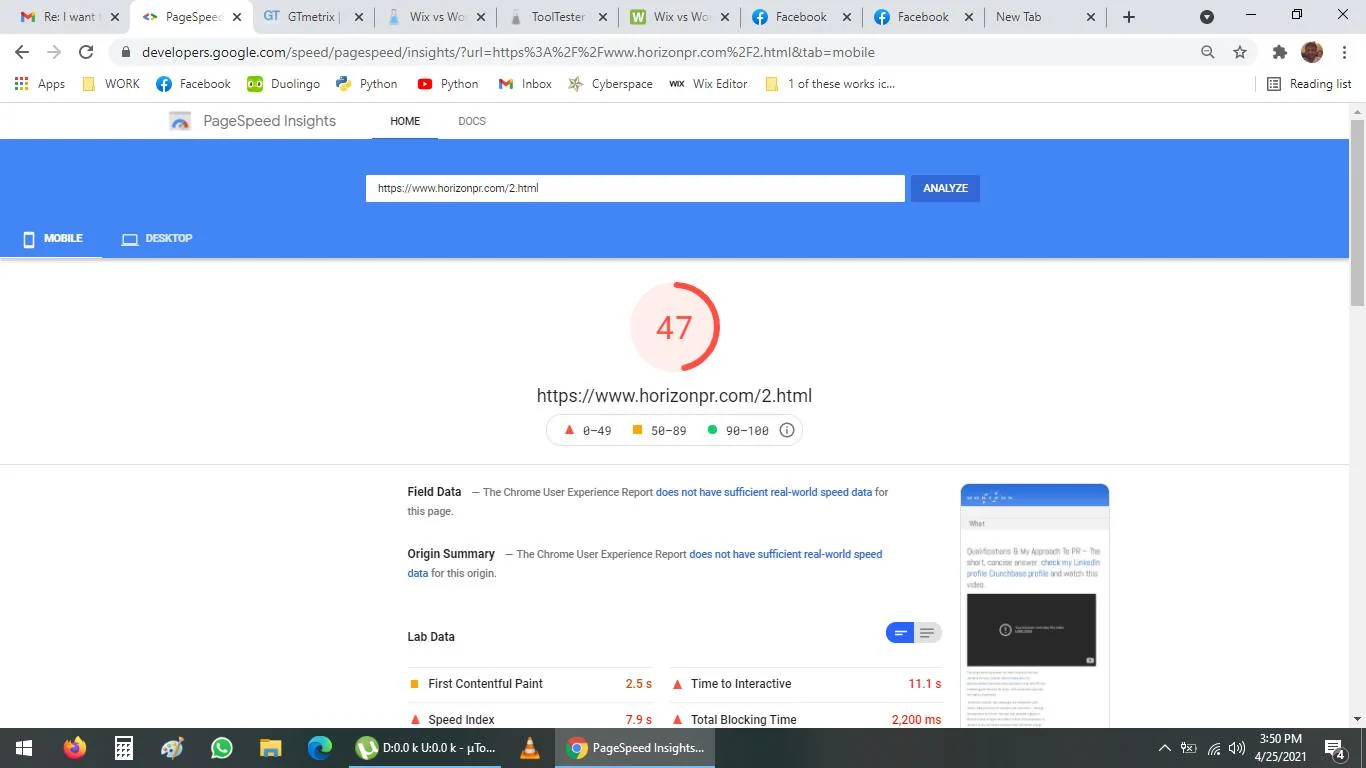Open the zoom magnifier in address bar
Viewport: 1366px width, 768px height.
coord(1208,52)
